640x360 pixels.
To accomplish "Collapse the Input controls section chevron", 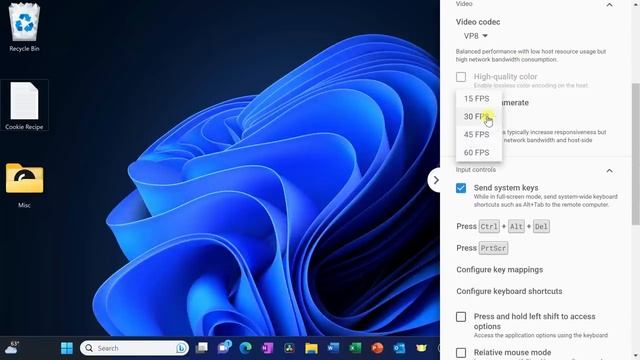I will [x=609, y=171].
